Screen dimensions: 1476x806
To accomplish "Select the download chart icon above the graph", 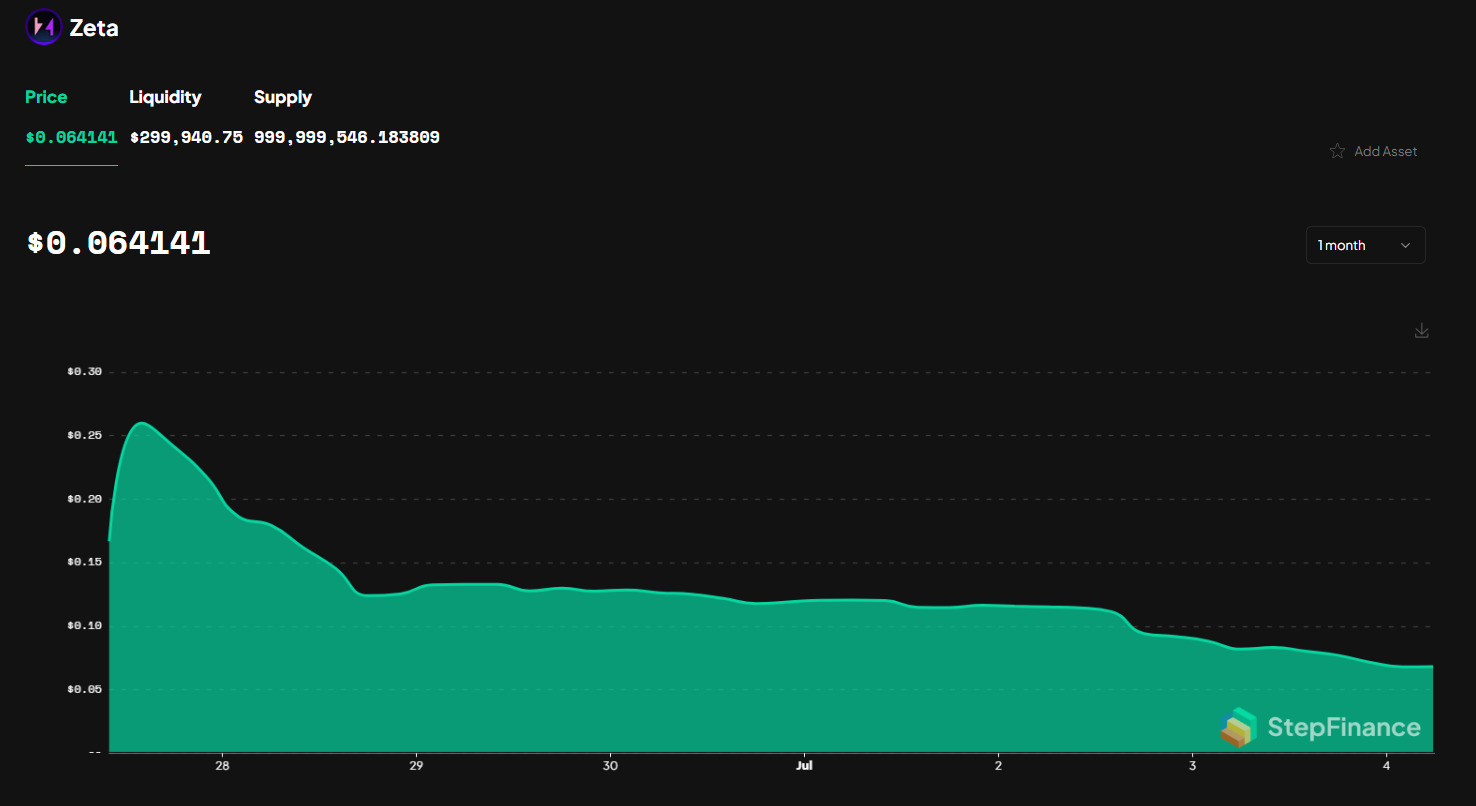I will click(x=1421, y=330).
